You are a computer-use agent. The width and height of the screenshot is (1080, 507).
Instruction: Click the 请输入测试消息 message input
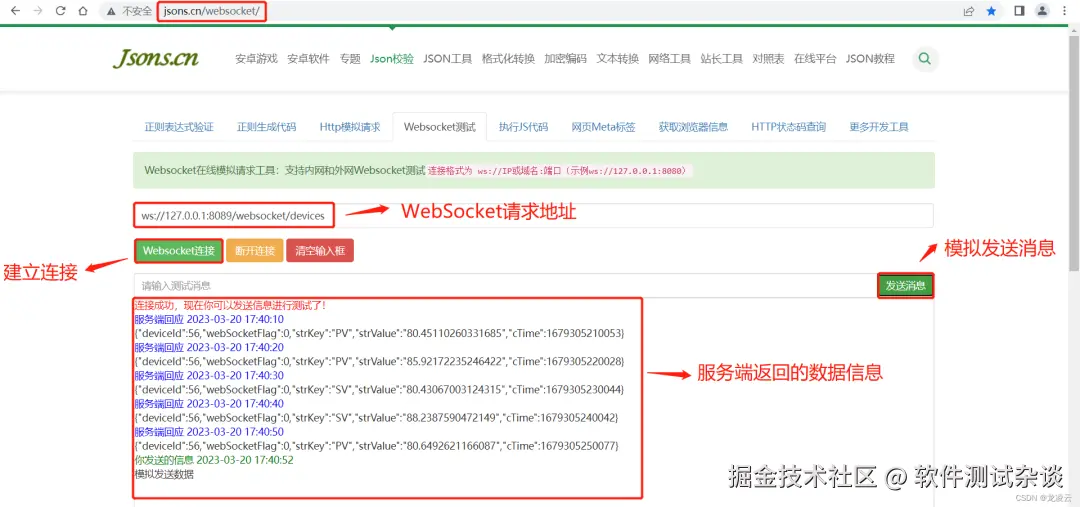[x=506, y=286]
